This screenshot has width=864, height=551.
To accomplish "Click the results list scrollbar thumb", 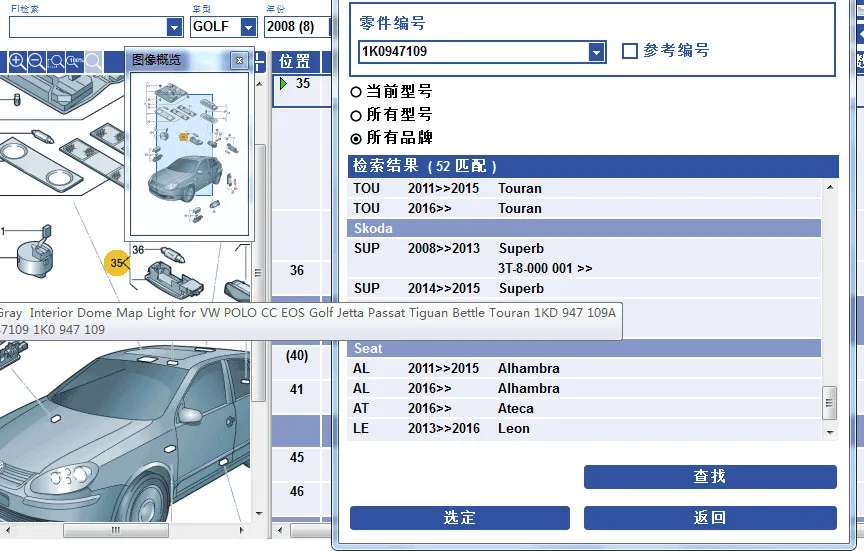I will (x=829, y=403).
